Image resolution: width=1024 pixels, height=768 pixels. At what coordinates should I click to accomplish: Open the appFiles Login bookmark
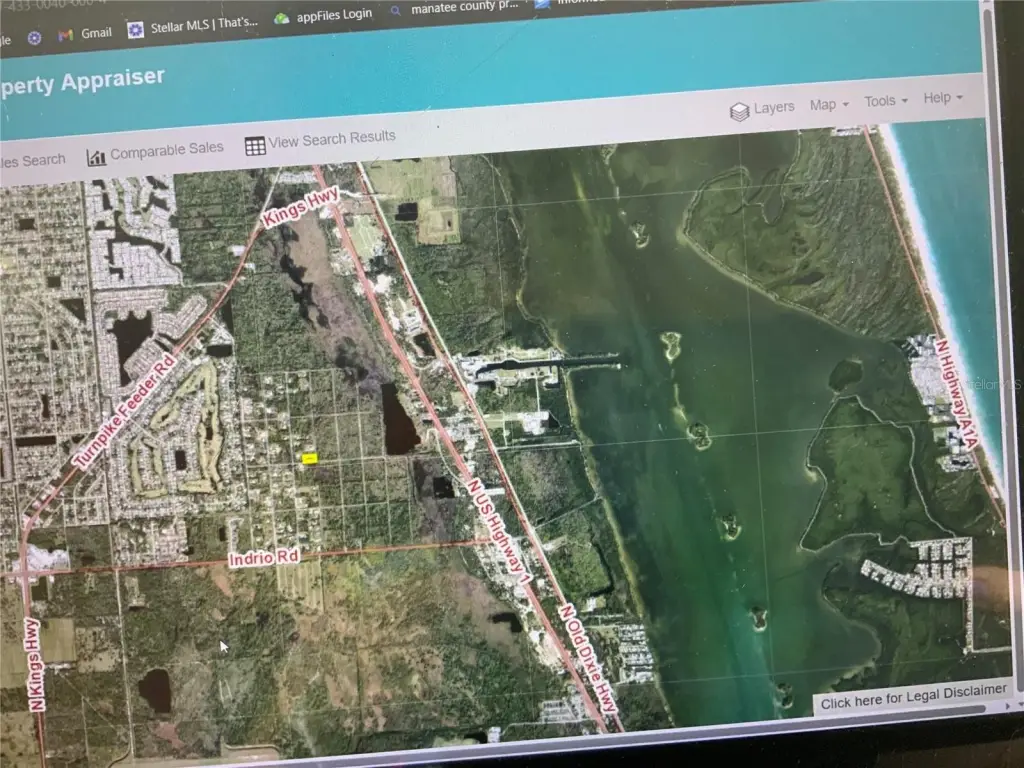point(333,15)
